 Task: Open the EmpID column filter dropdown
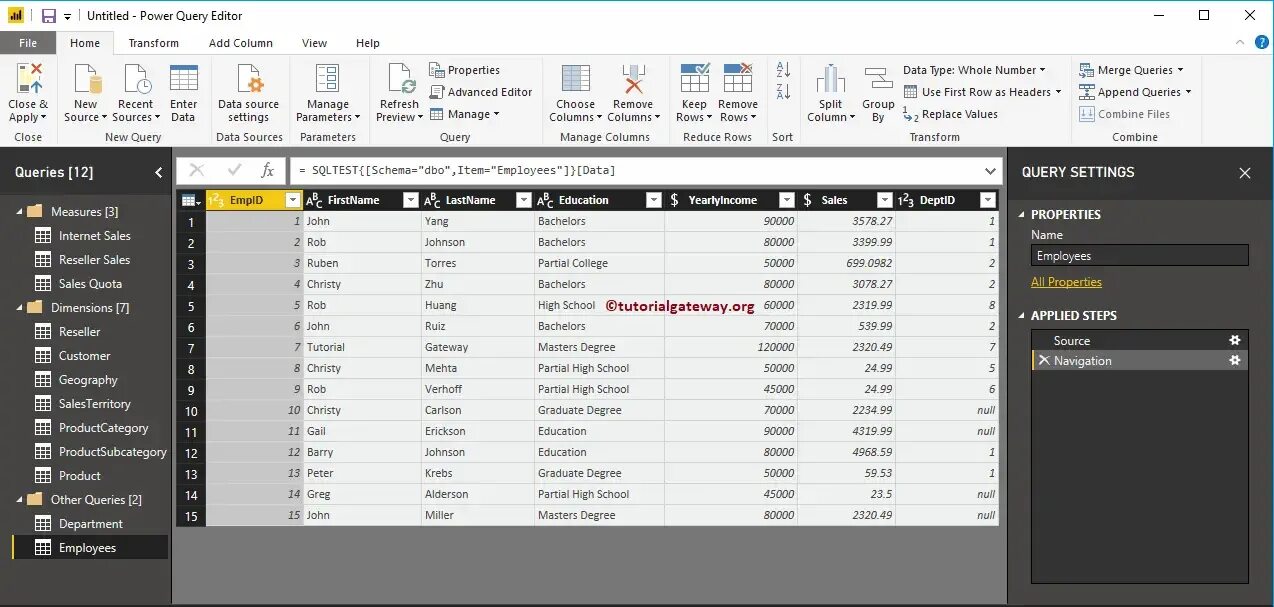292,200
